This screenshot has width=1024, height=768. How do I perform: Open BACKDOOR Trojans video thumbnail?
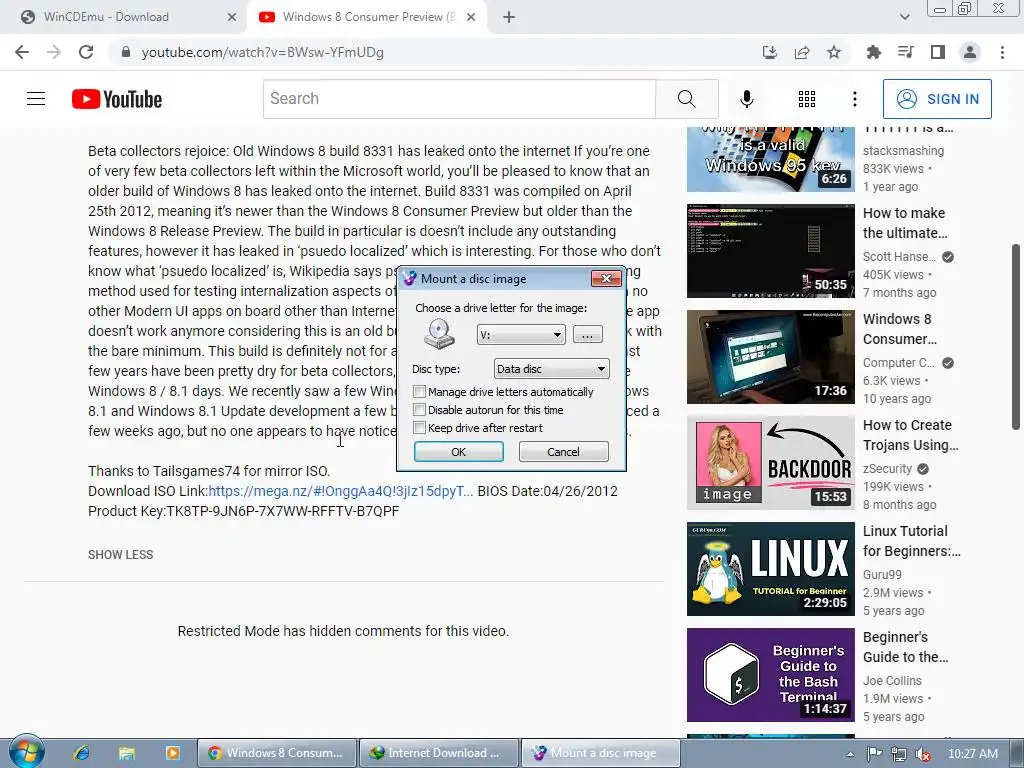click(x=771, y=462)
